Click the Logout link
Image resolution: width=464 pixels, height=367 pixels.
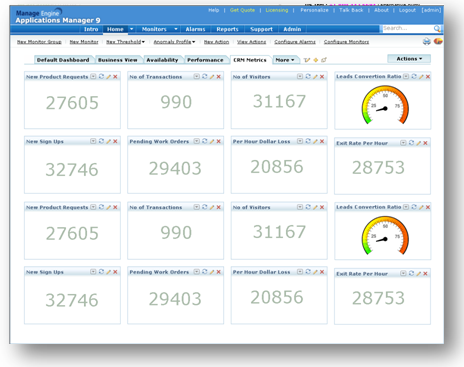coord(407,10)
